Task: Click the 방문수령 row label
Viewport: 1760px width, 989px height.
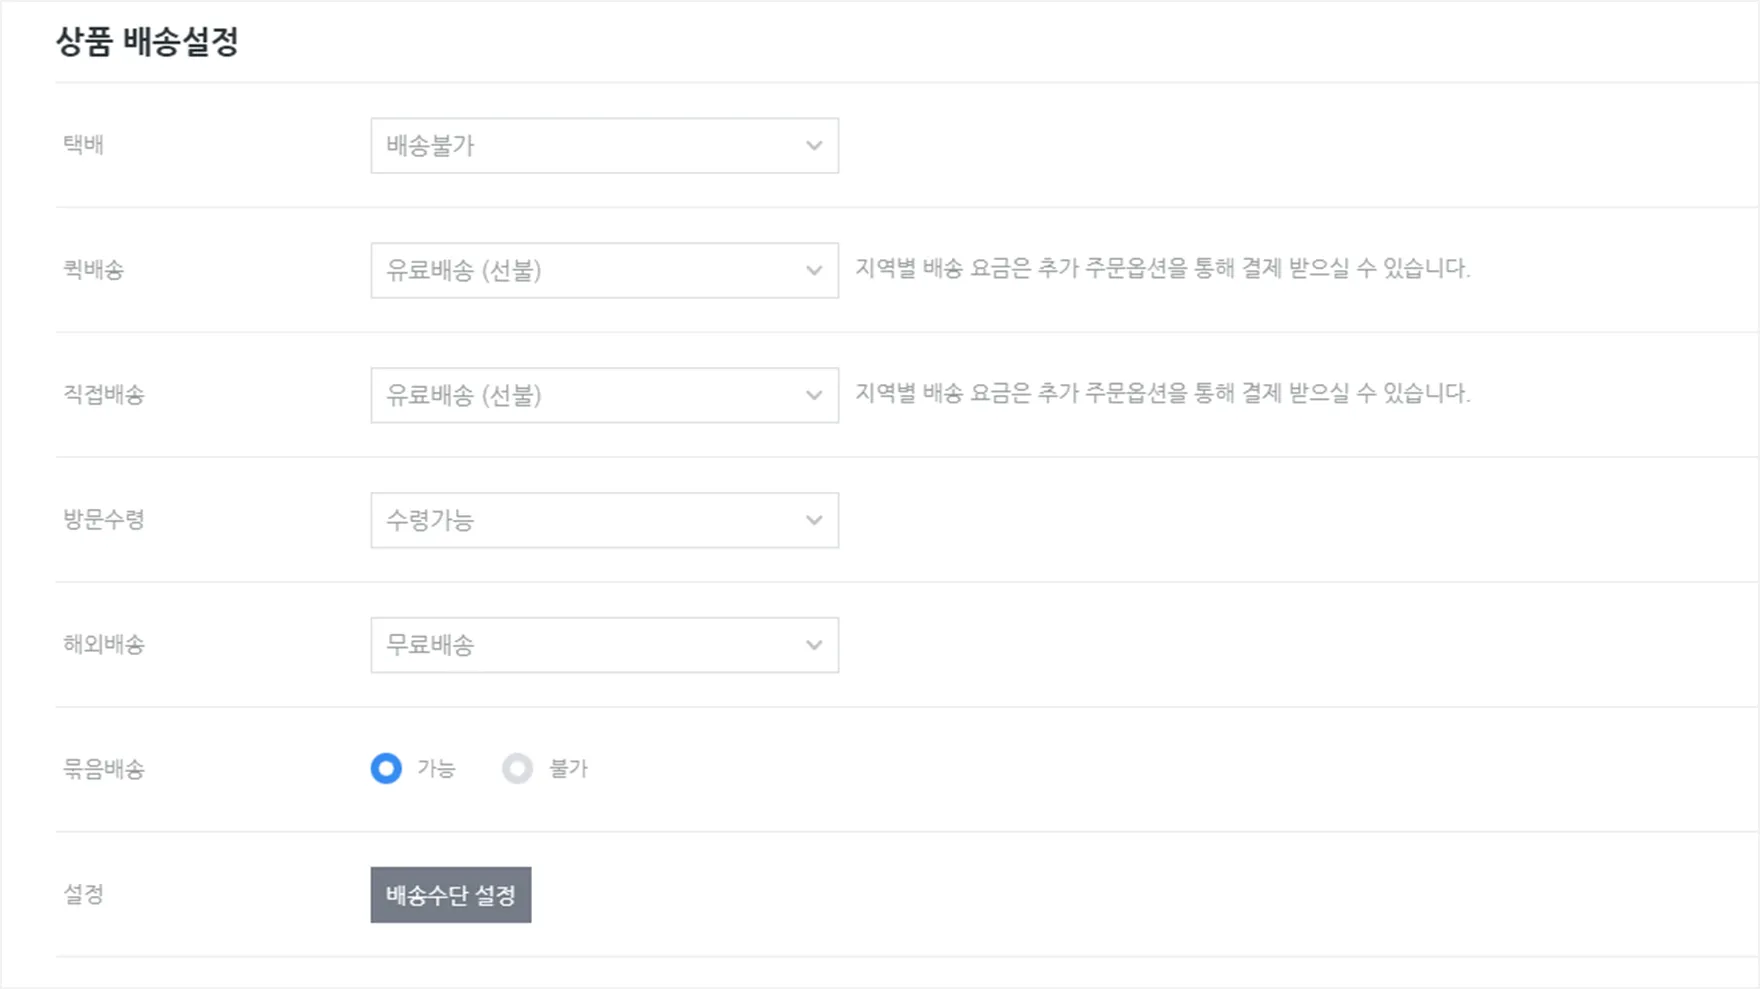Action: click(104, 520)
